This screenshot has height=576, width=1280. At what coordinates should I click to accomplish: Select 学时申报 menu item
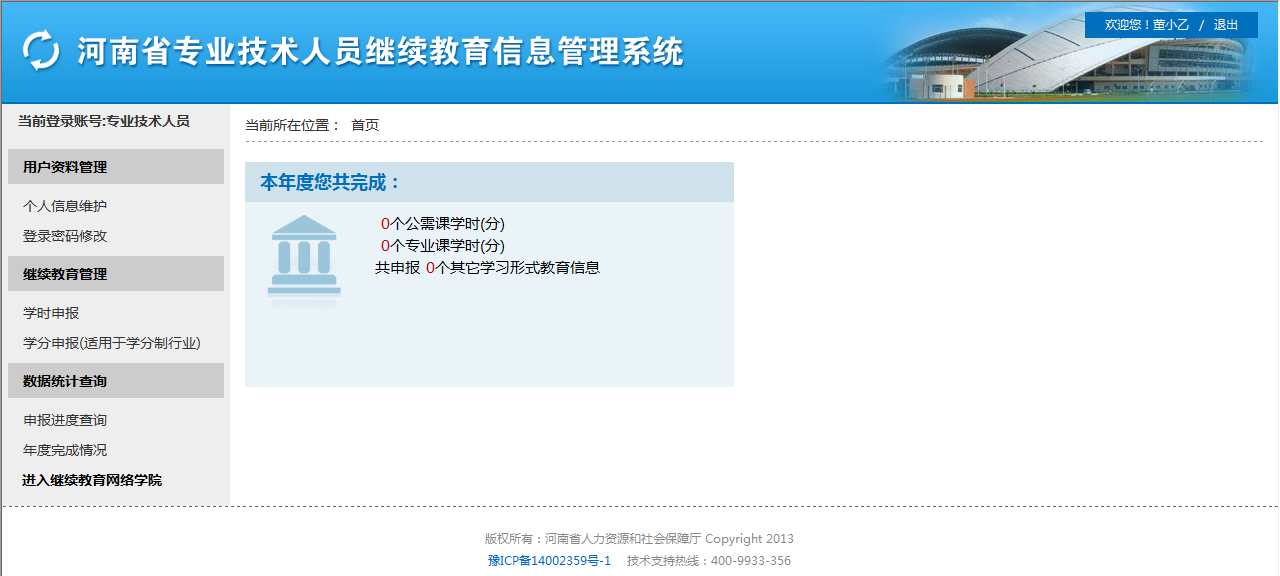click(51, 313)
